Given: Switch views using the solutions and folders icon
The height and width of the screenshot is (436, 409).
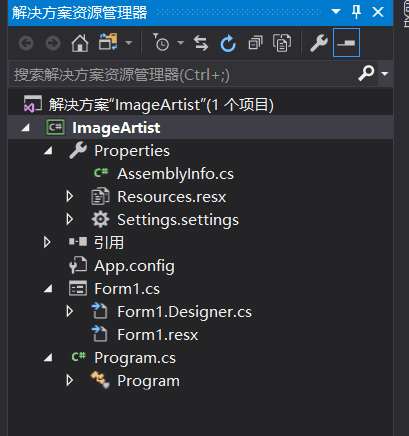Looking at the screenshot, I should [108, 42].
